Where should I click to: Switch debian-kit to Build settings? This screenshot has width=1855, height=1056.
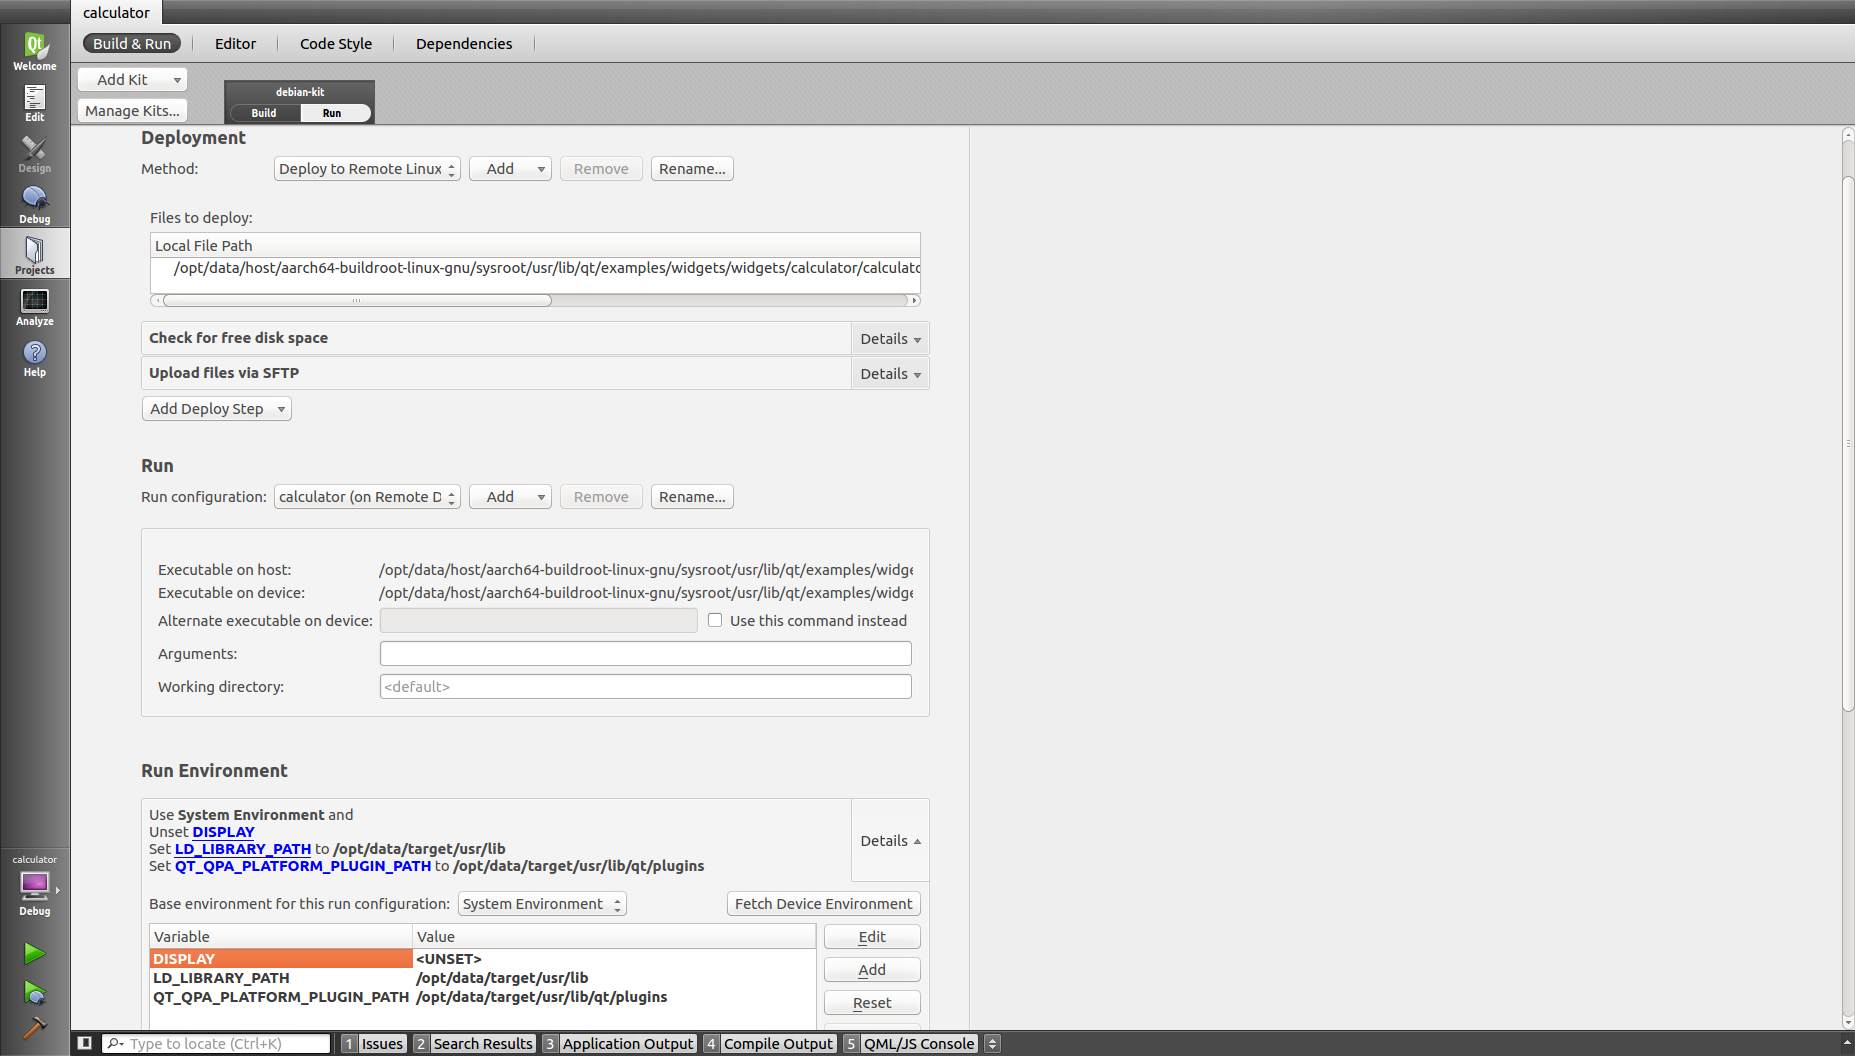pyautogui.click(x=264, y=113)
